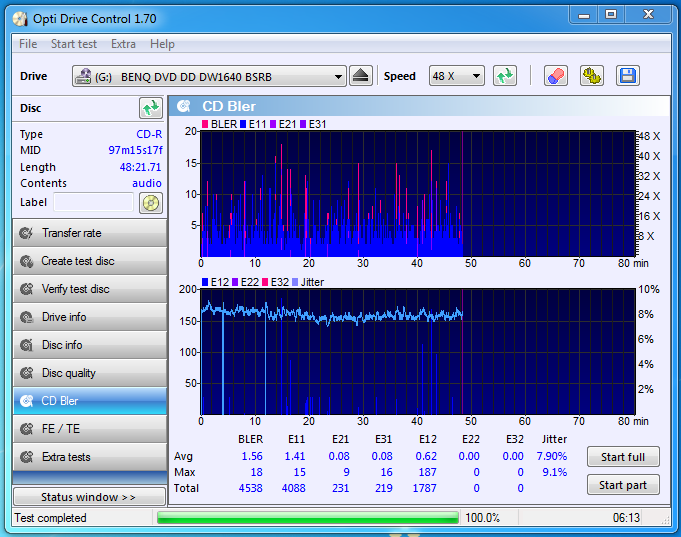Screen dimensions: 681x537
Task: Expand the Status window button
Action: pyautogui.click(x=89, y=497)
